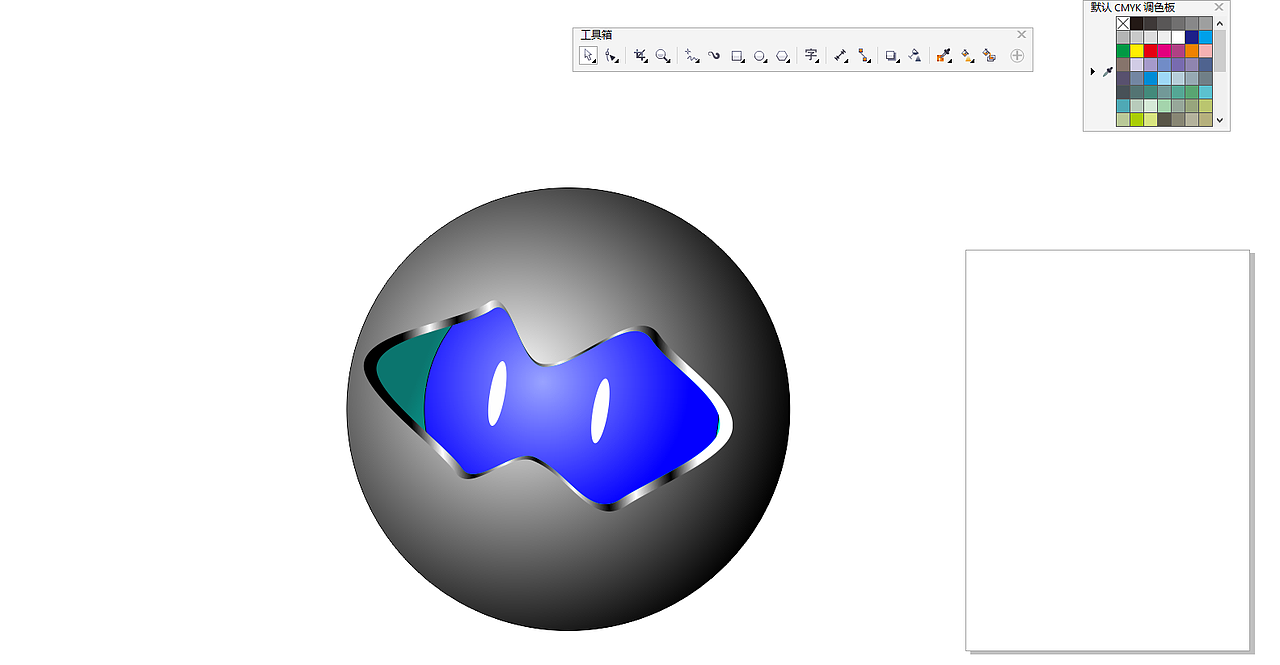Select the Smart Fill tool
The image size is (1280, 665).
pos(990,56)
